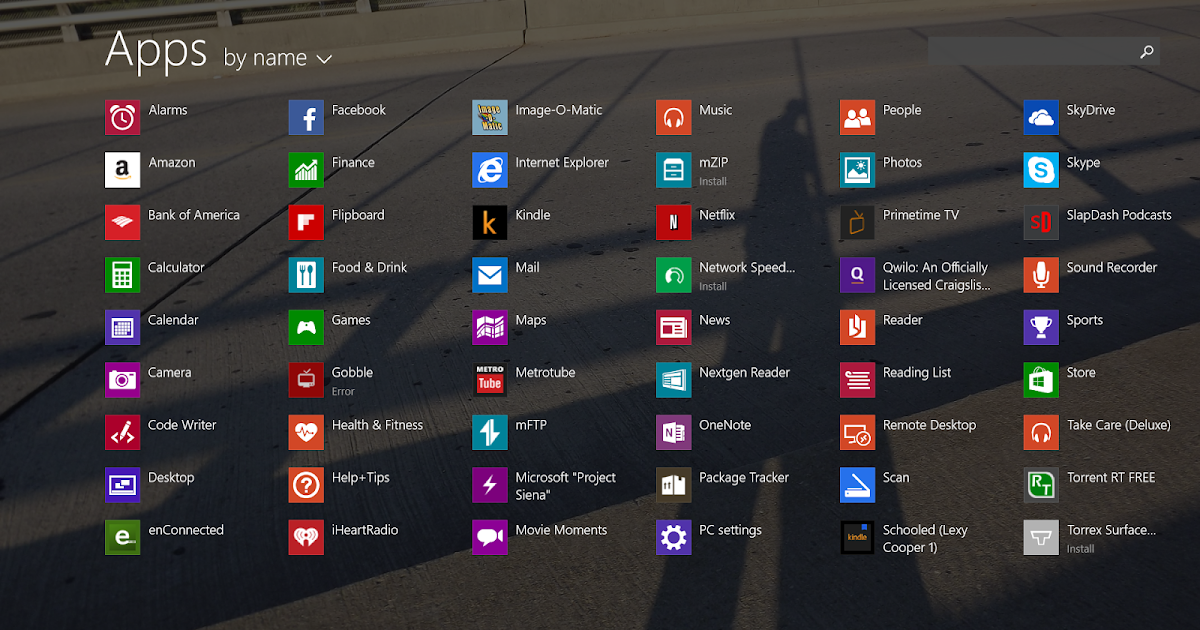The height and width of the screenshot is (630, 1200).
Task: Open the Reading List icon
Action: tap(857, 380)
